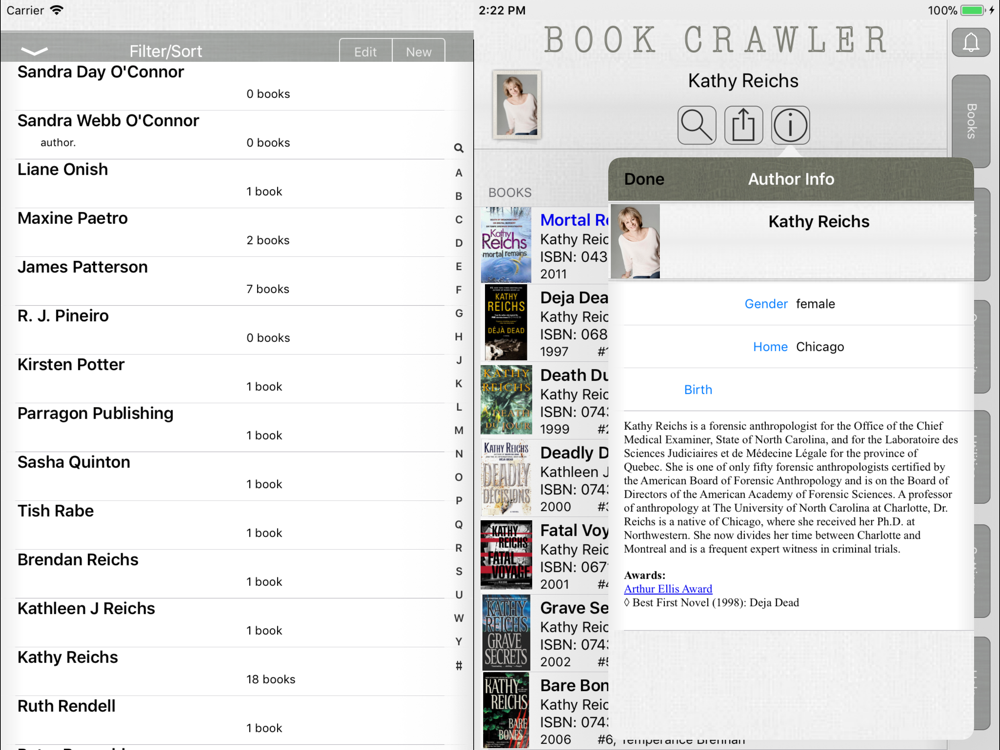Viewport: 1000px width, 750px height.
Task: Open Deja Dead book cover
Action: [x=506, y=323]
